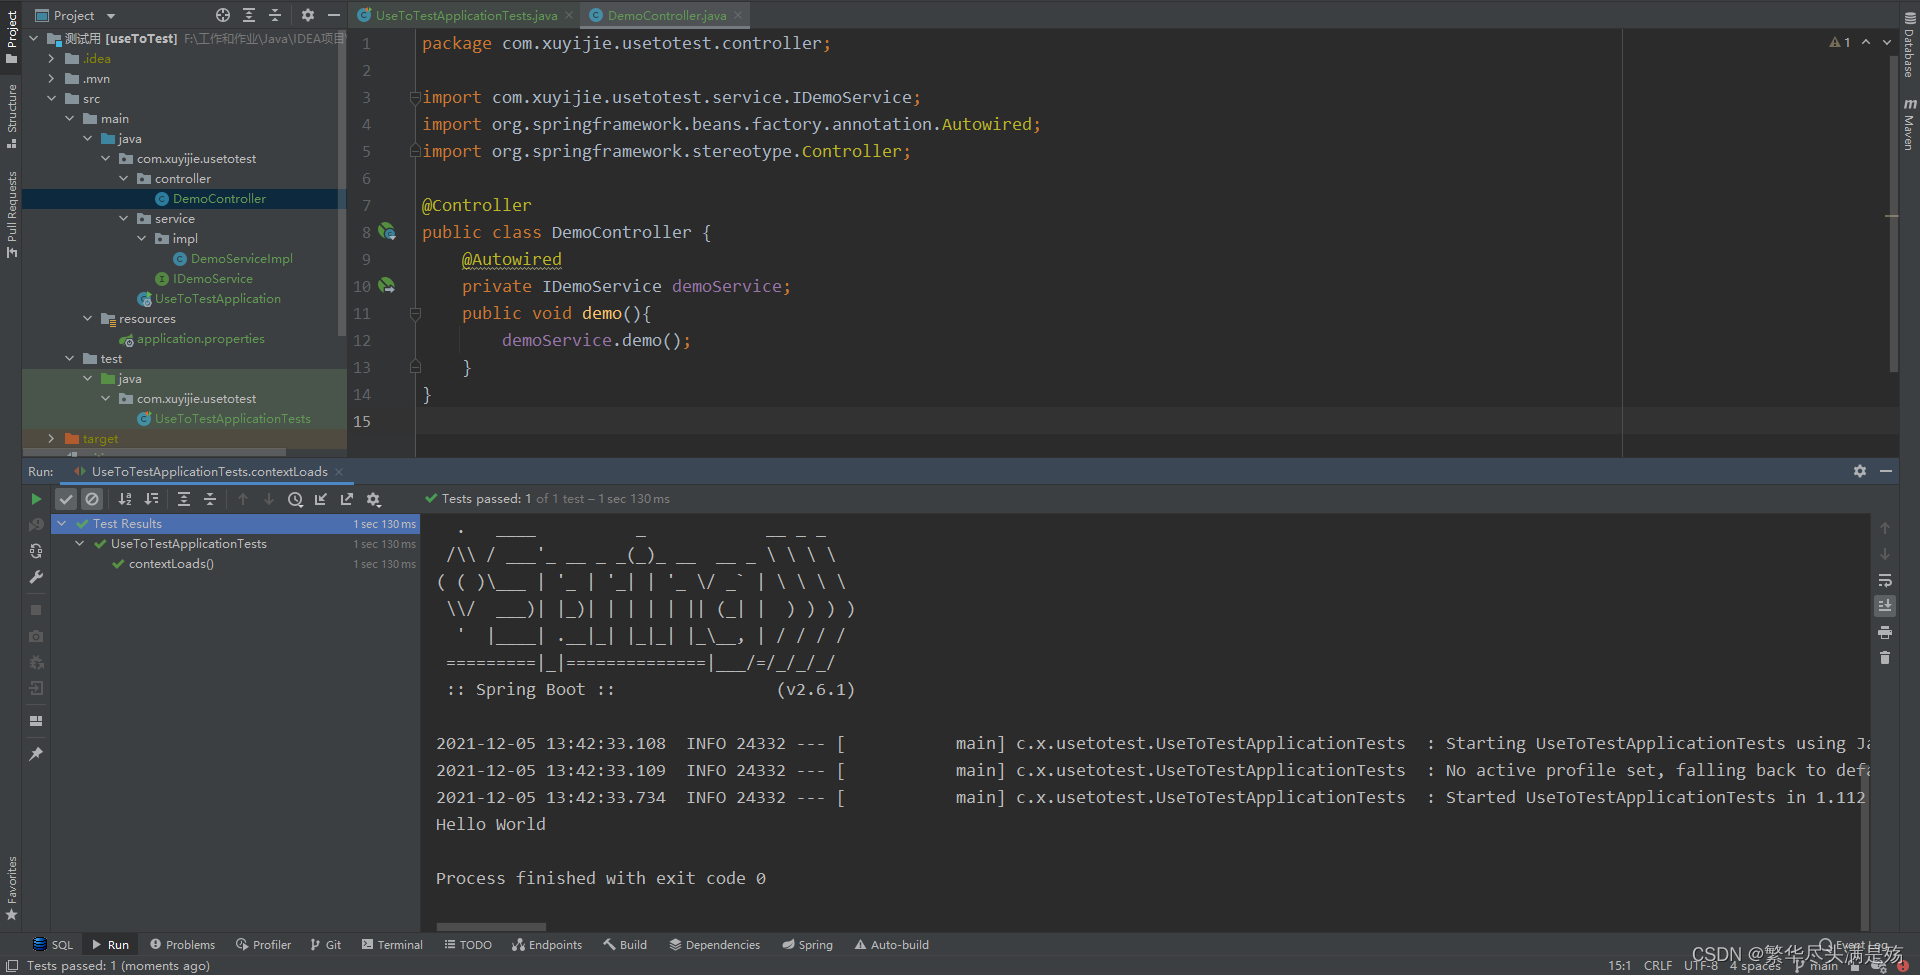Viewport: 1920px width, 975px height.
Task: Switch to UseToTestApplicationTests.java editor tab
Action: [x=465, y=16]
